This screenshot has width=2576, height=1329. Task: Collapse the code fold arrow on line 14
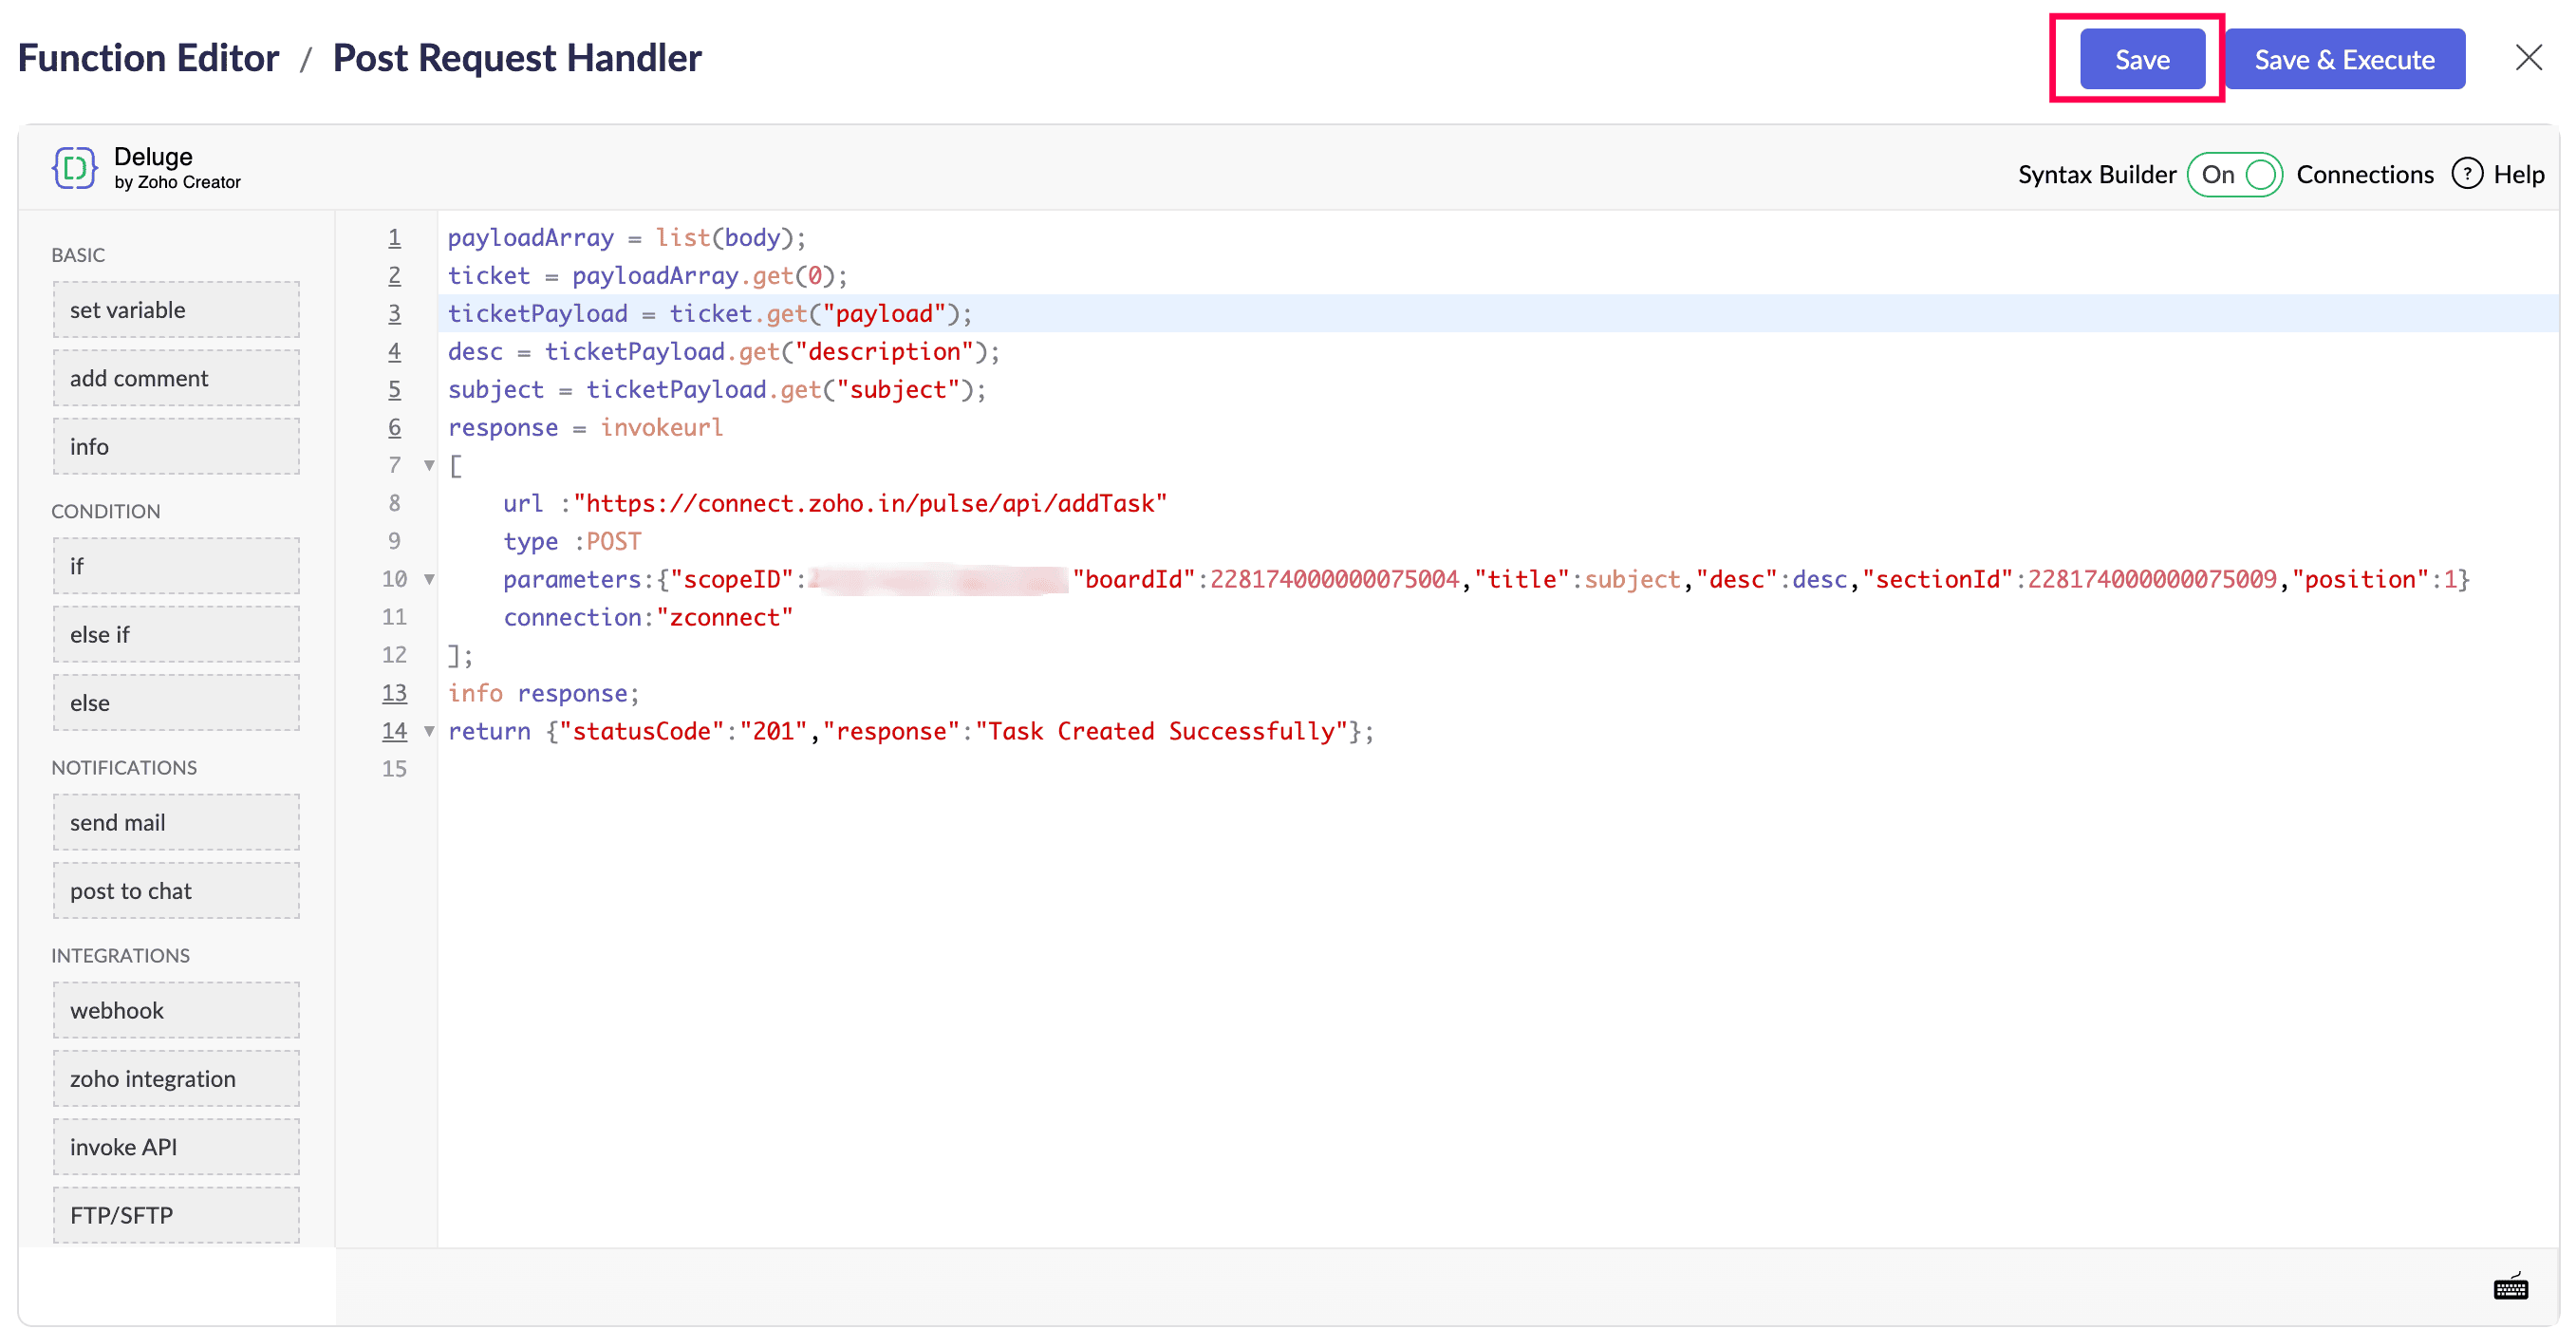click(x=429, y=731)
